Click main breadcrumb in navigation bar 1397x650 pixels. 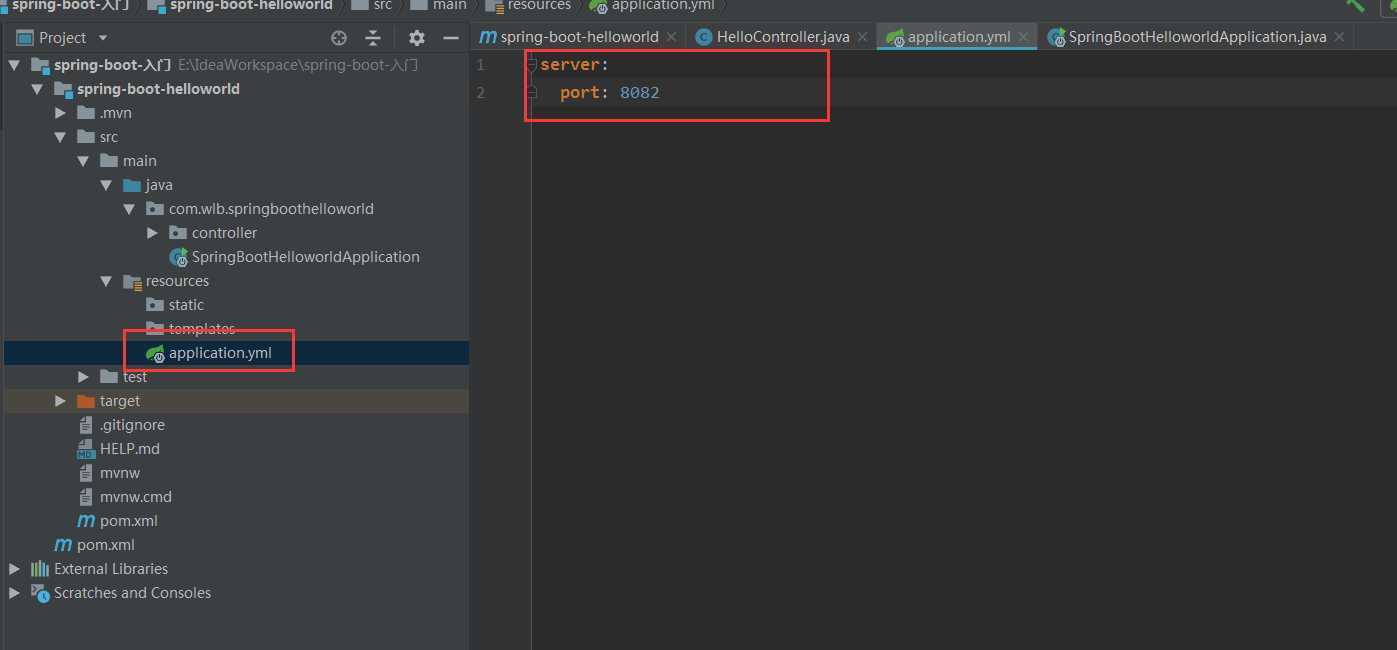449,5
